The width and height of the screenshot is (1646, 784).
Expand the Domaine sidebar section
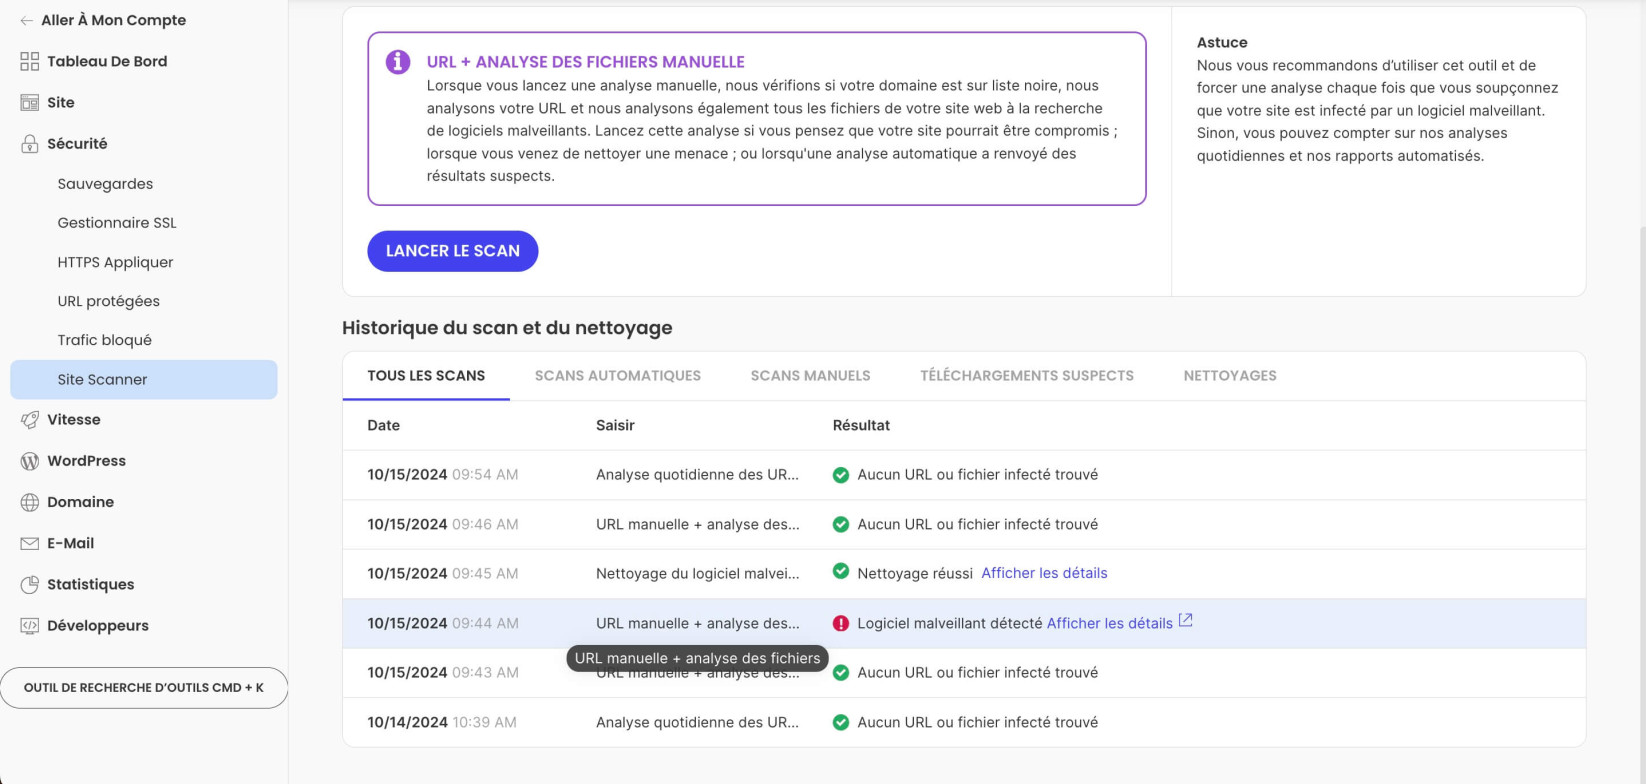click(80, 502)
